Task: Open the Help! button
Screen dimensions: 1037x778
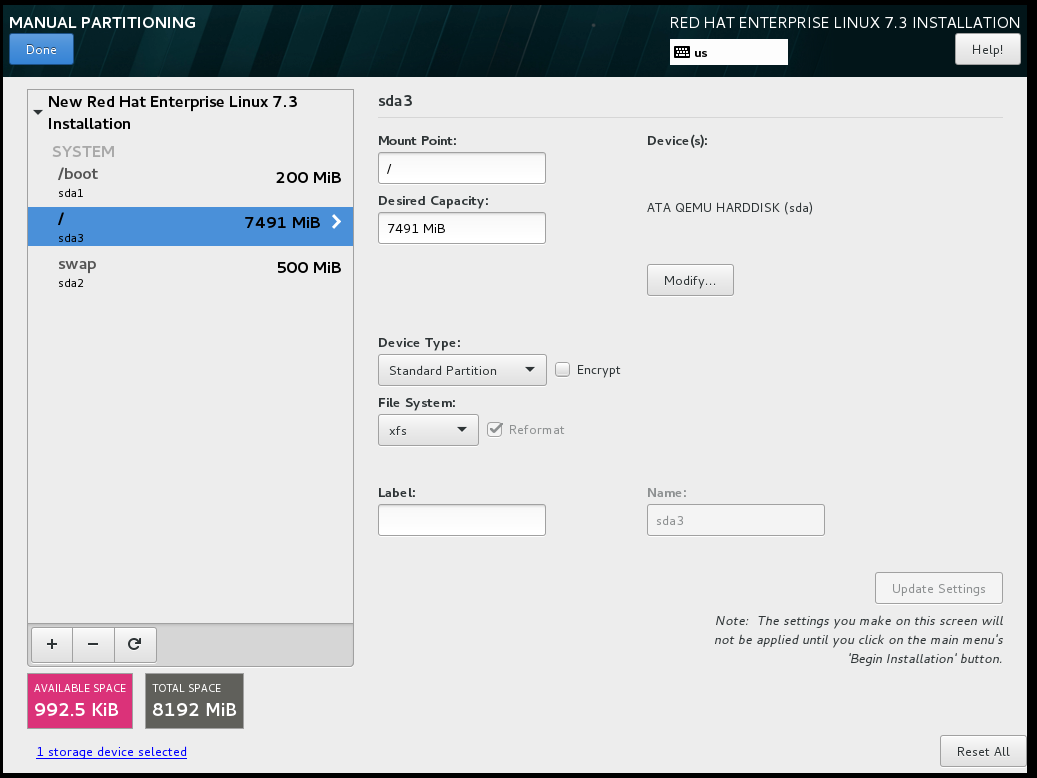Action: [x=987, y=50]
